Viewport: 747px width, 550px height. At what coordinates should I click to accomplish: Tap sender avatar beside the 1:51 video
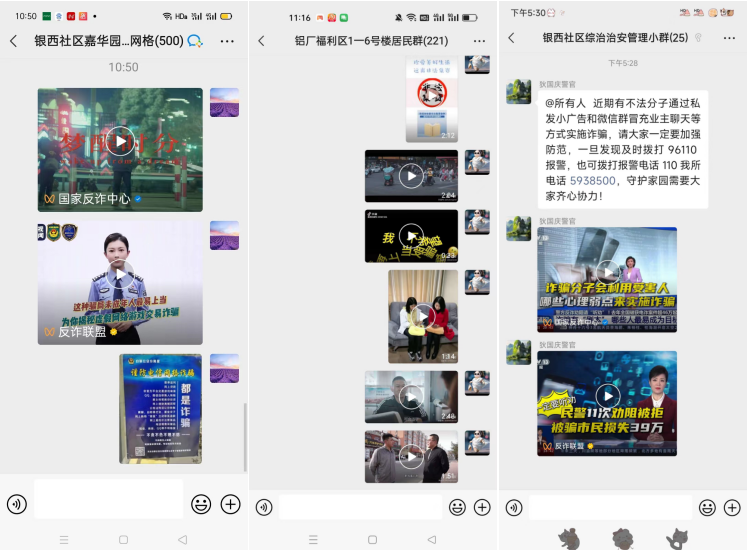477,443
